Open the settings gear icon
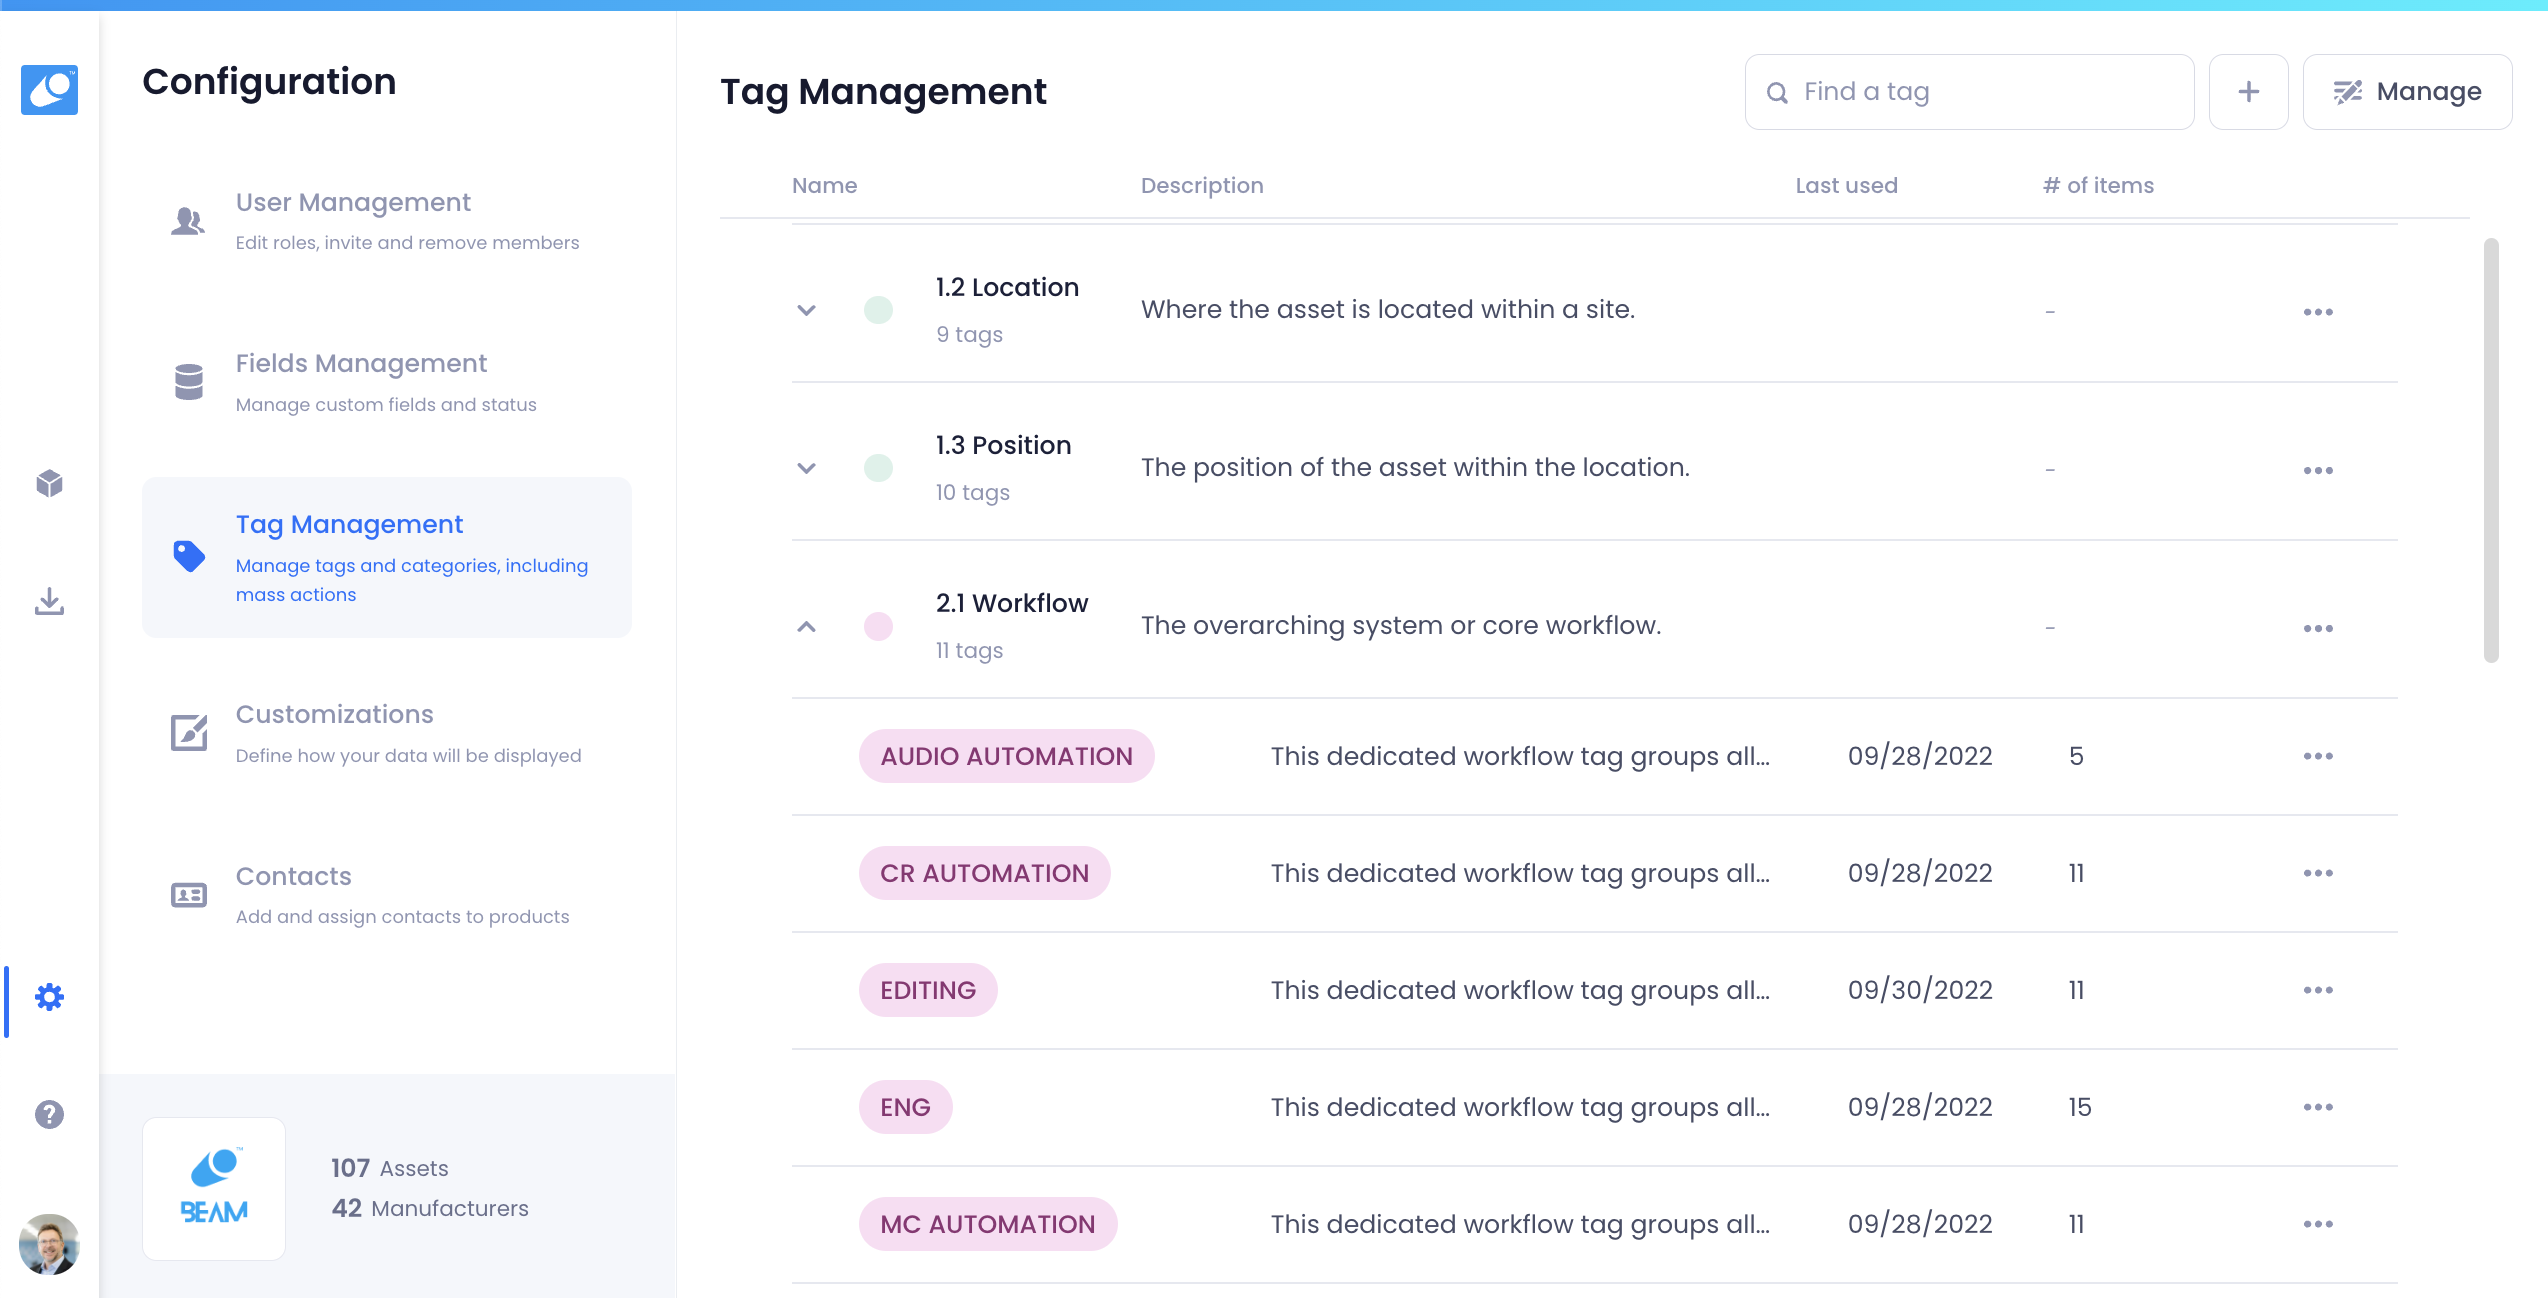This screenshot has height=1298, width=2548. click(49, 997)
